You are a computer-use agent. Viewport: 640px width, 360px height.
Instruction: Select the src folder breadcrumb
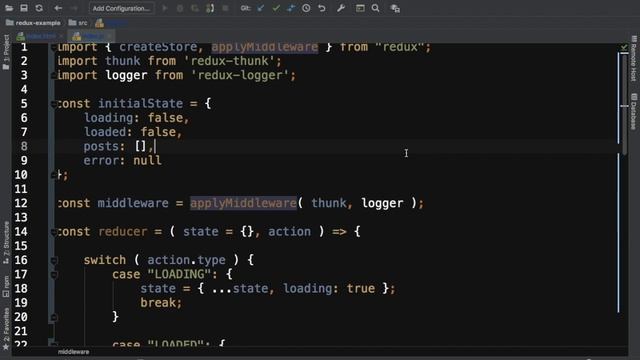click(x=78, y=23)
